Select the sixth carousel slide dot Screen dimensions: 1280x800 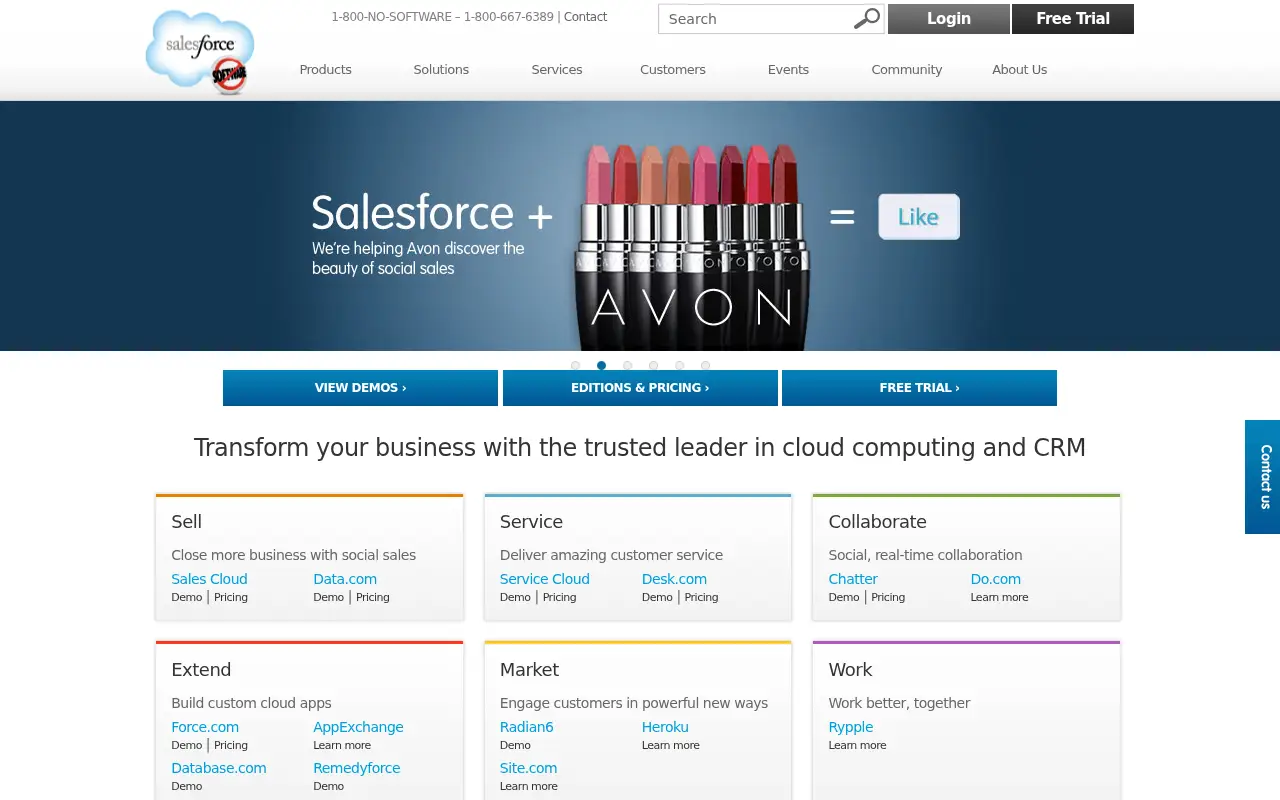point(705,366)
